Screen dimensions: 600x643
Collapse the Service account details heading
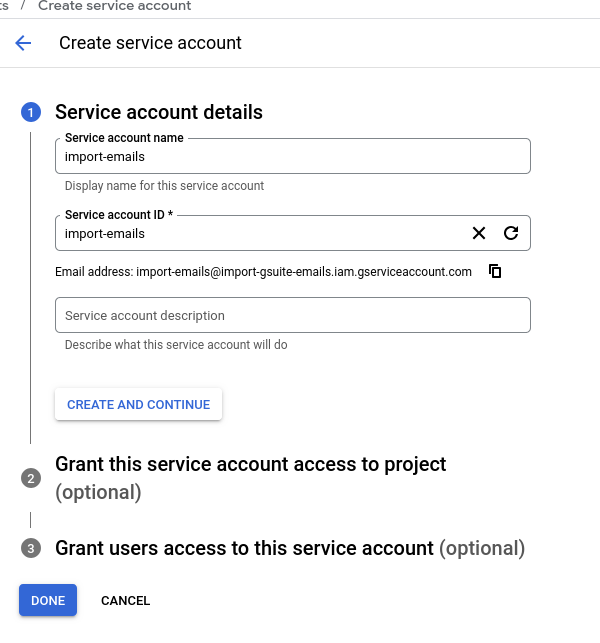[x=159, y=112]
